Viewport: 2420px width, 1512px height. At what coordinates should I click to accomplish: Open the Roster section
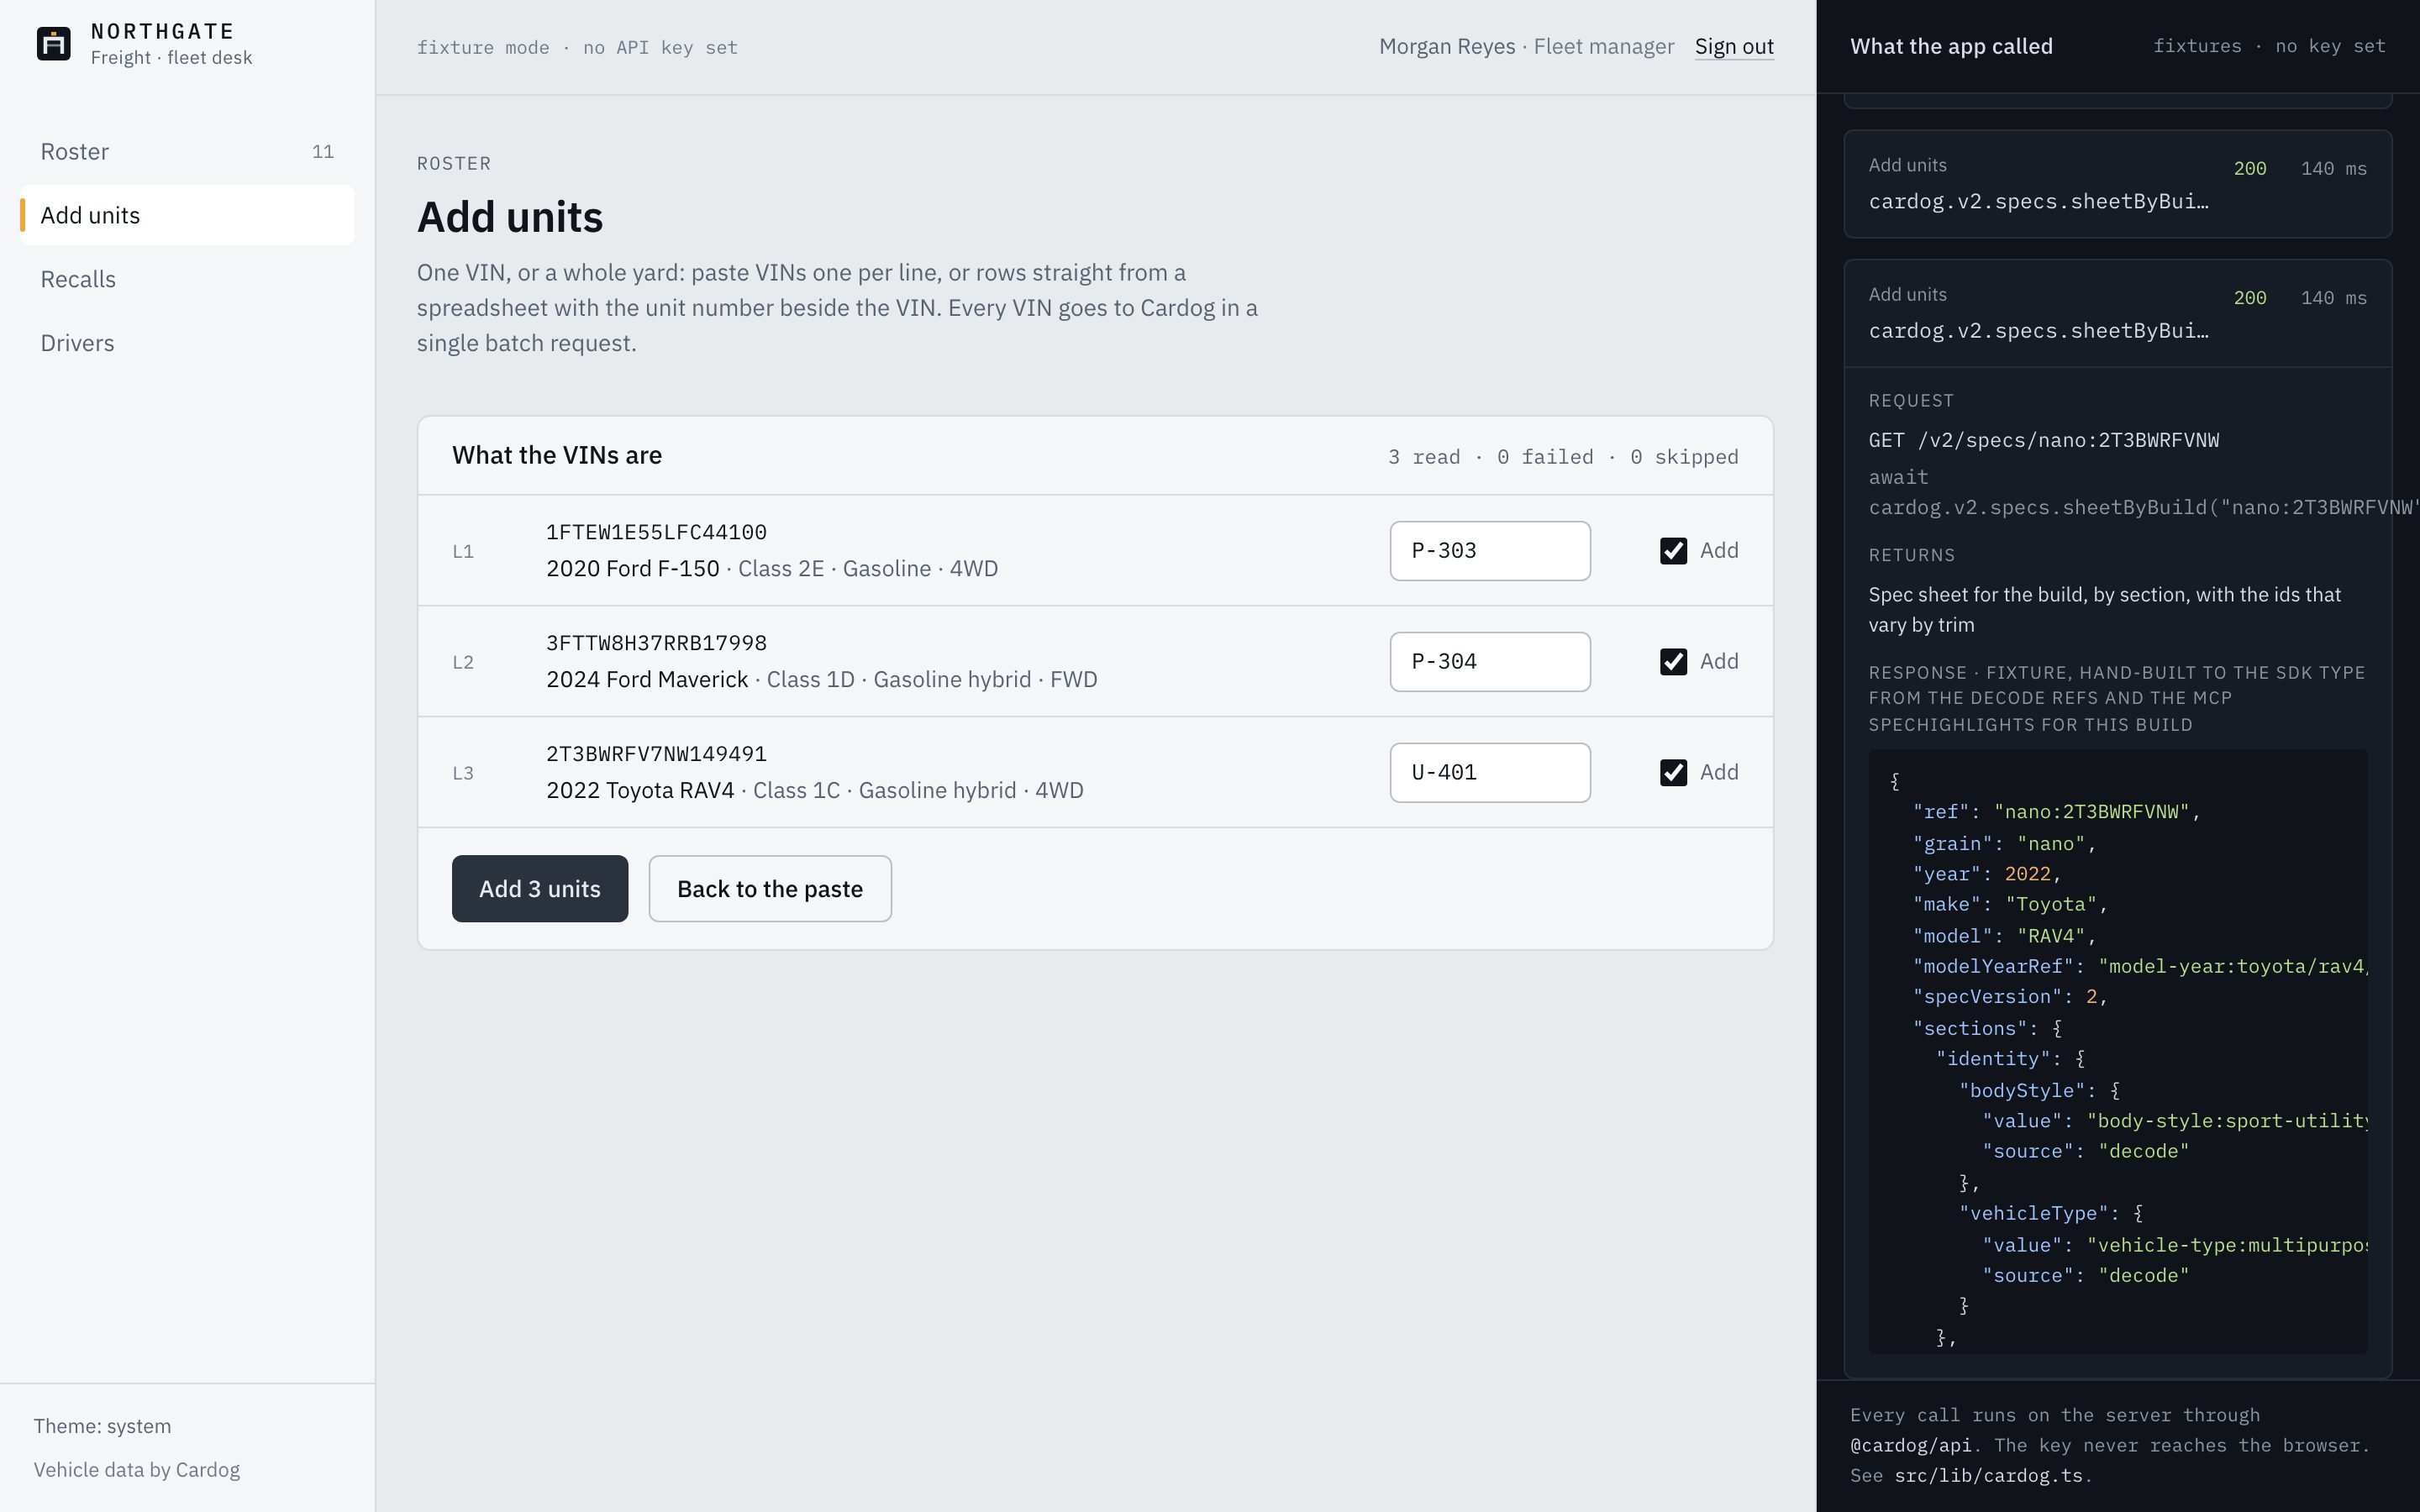pos(187,151)
